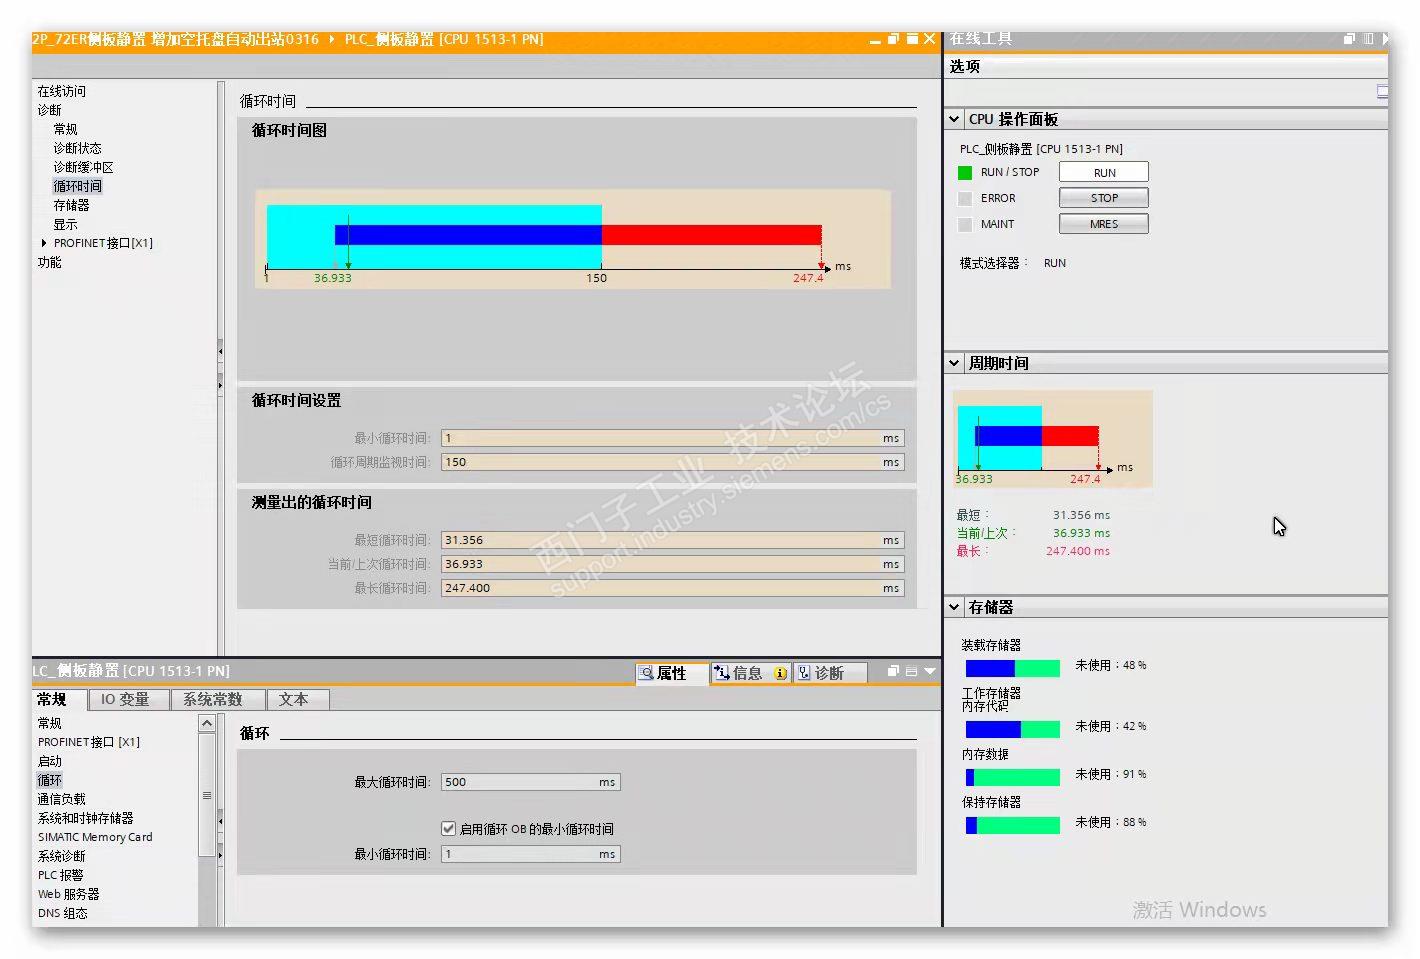
Task: Click the 属性 tab magnifier icon
Action: [647, 673]
